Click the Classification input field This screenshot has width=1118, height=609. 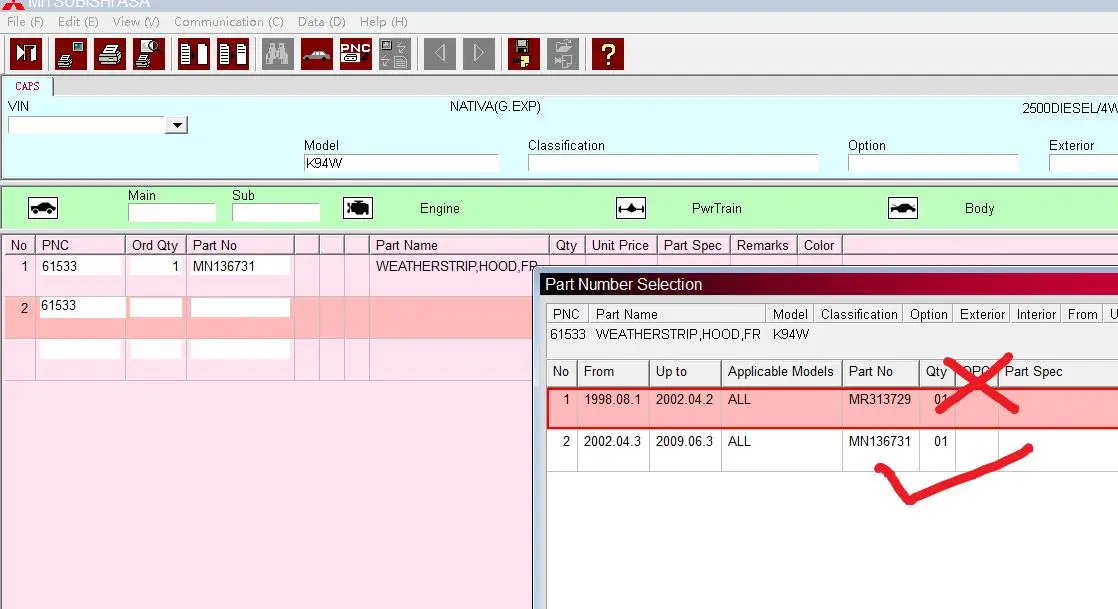coord(672,163)
